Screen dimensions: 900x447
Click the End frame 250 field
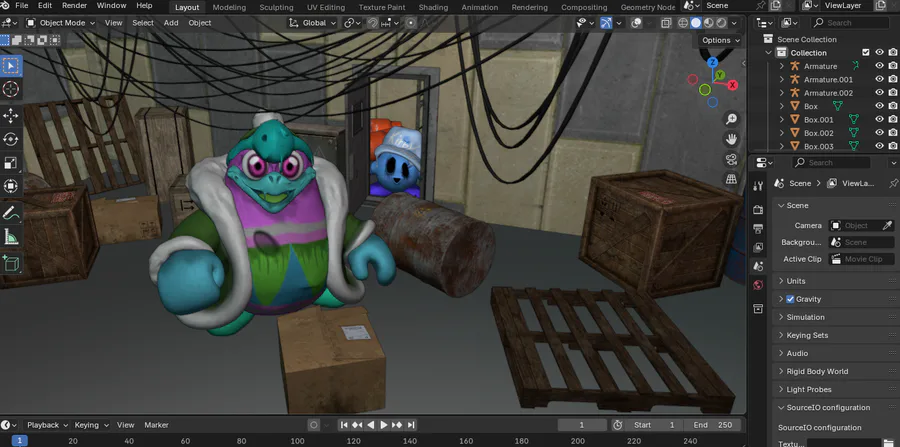[715, 425]
